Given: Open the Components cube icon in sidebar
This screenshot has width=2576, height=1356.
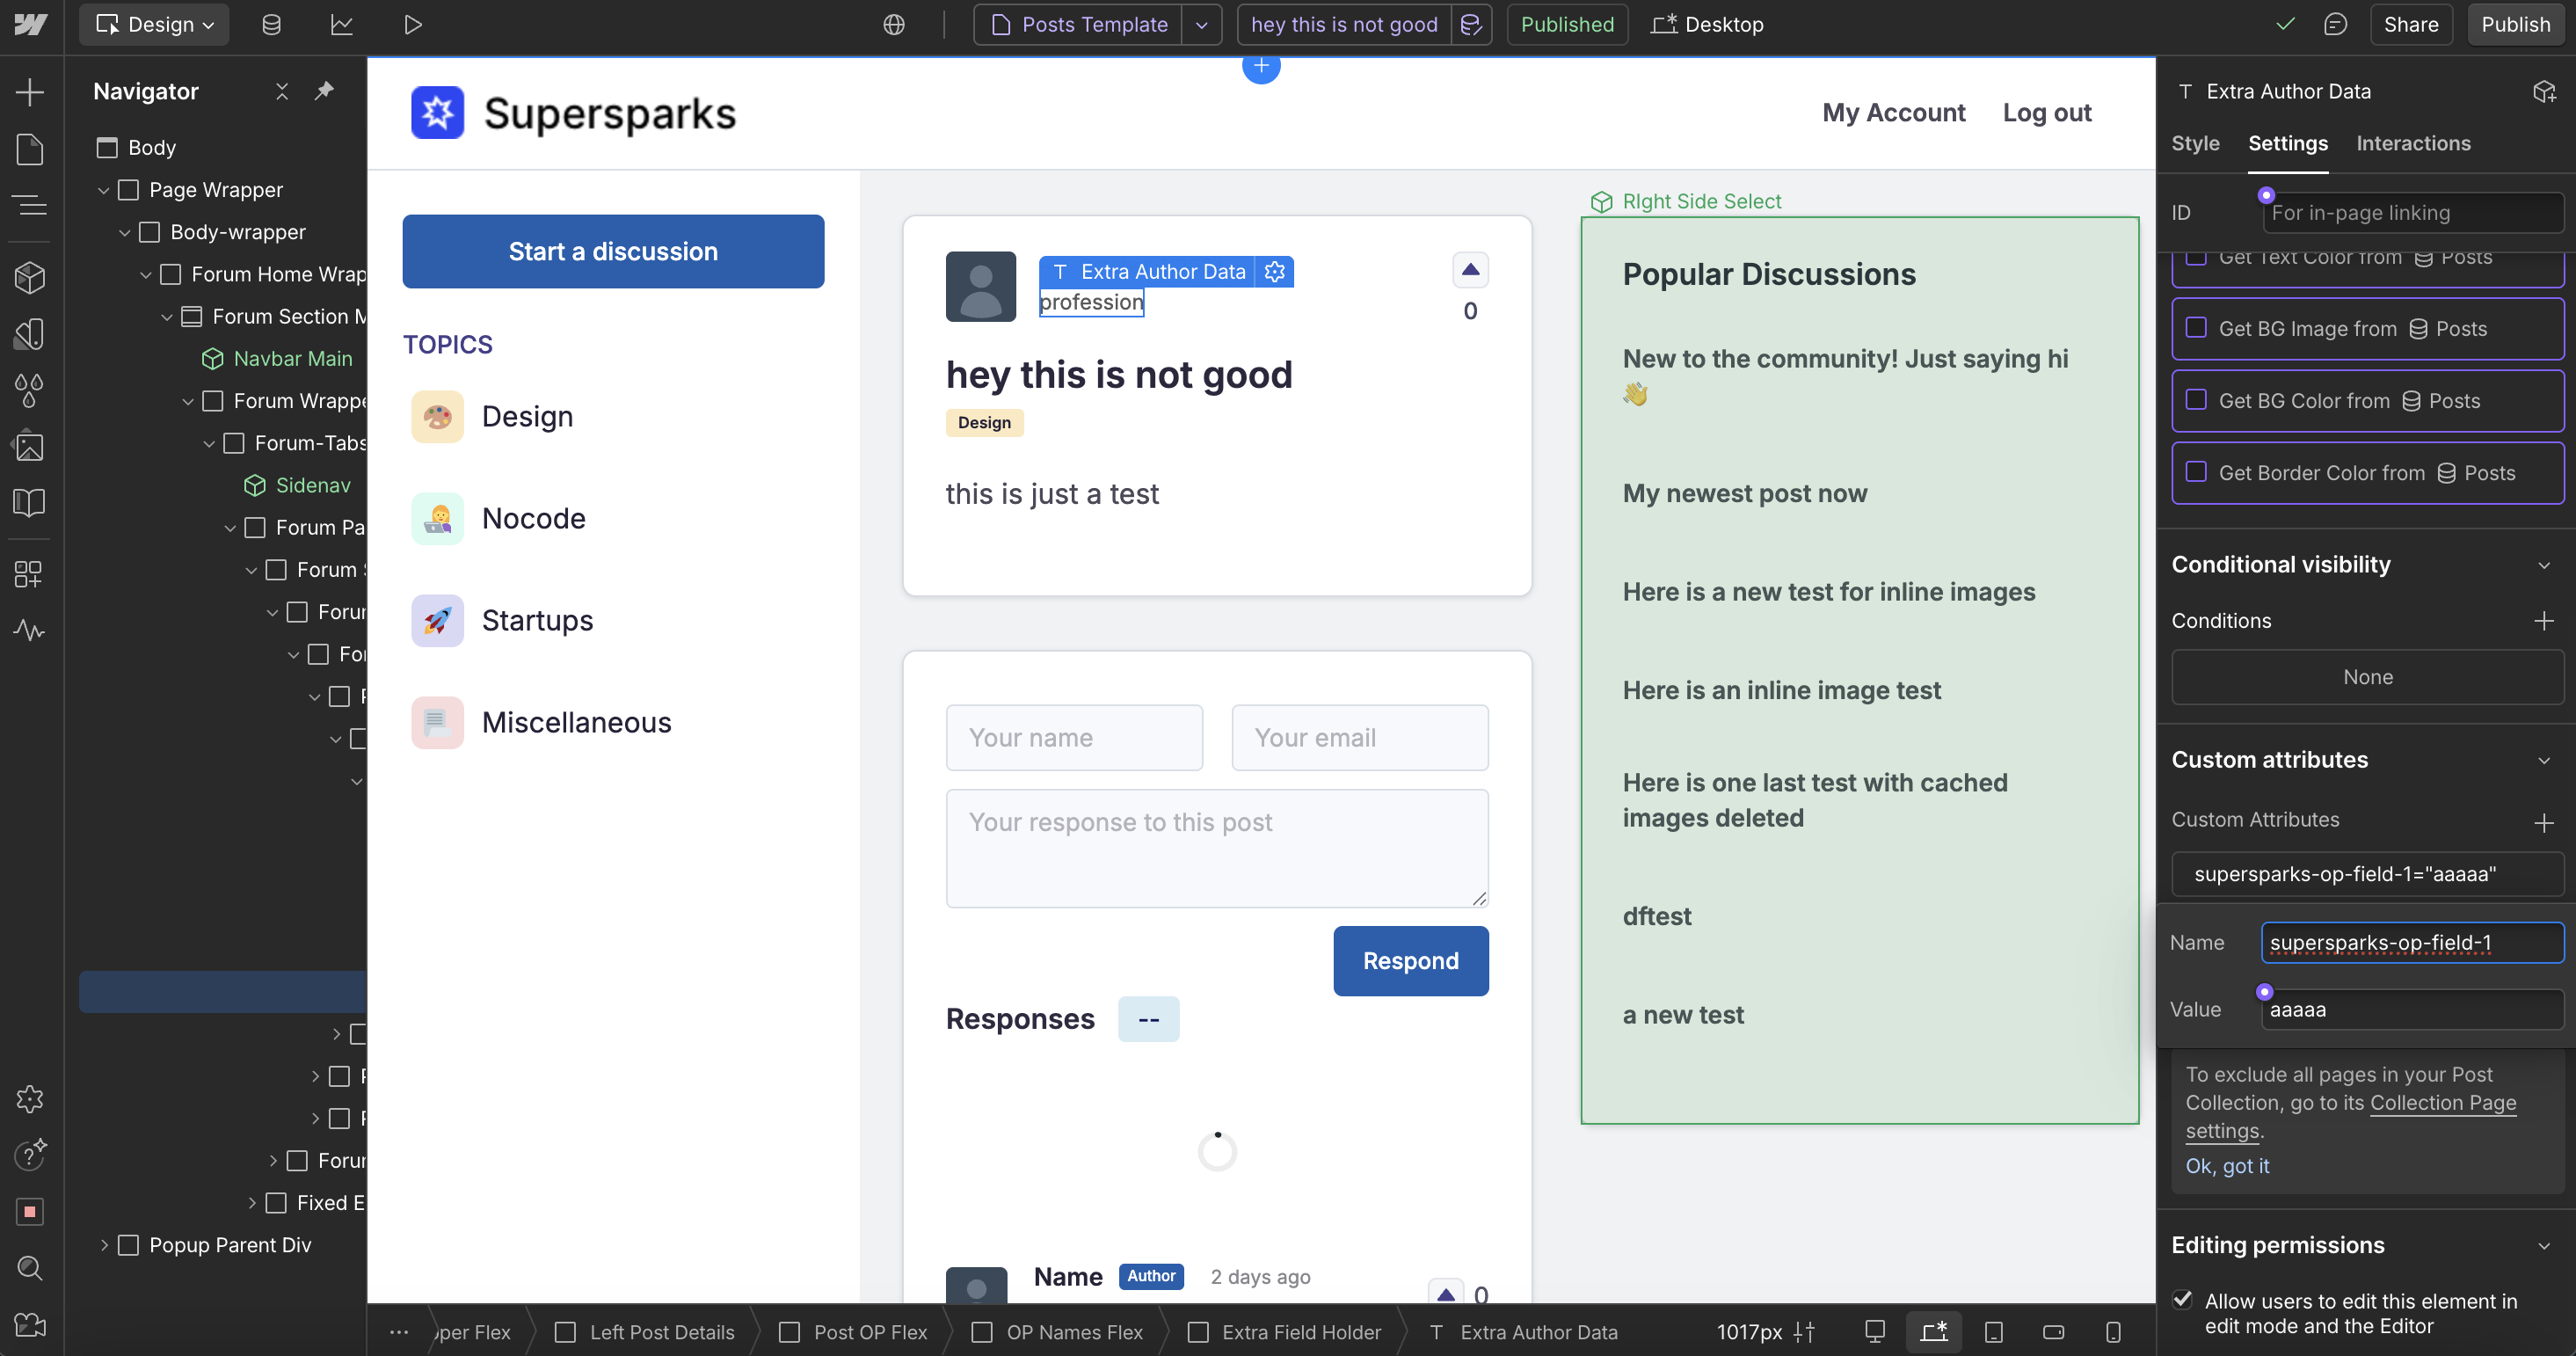Looking at the screenshot, I should 30,277.
